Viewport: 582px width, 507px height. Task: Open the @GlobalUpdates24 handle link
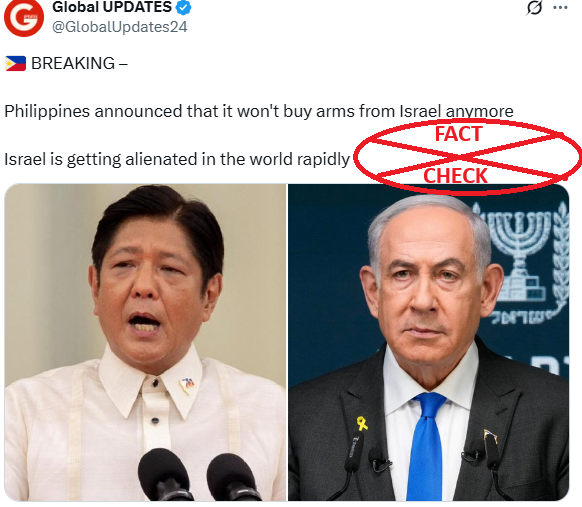pos(120,27)
